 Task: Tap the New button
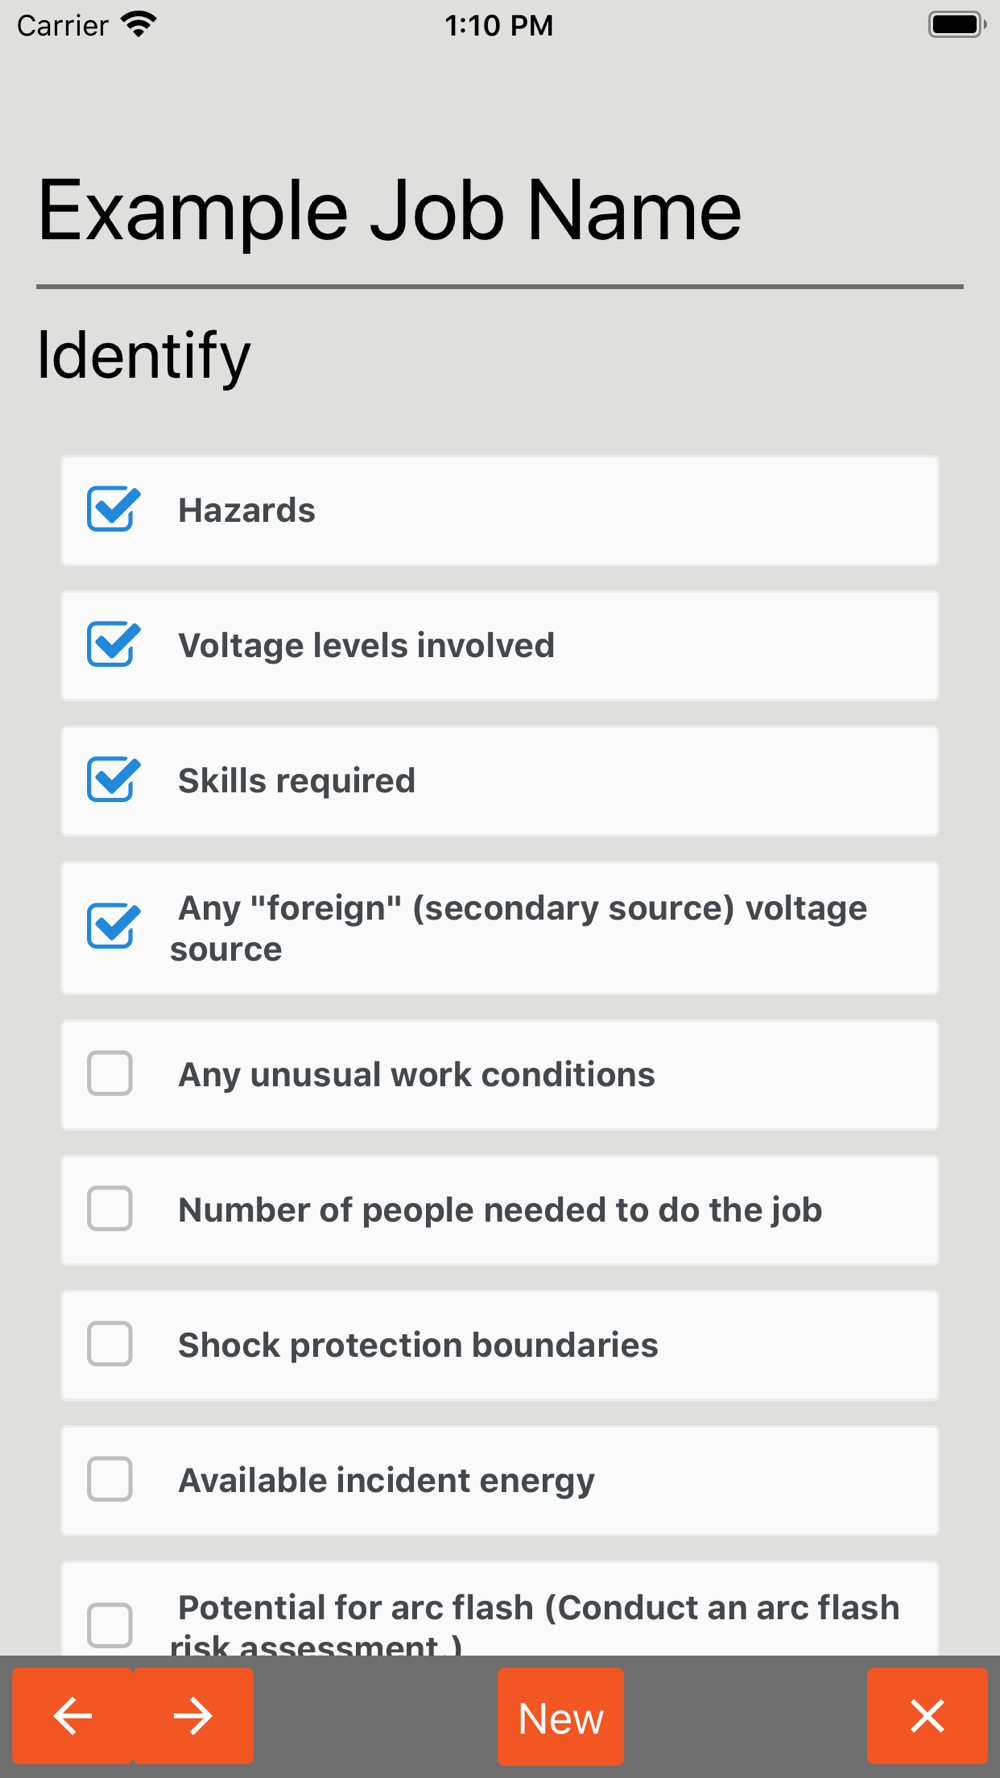(x=560, y=1716)
